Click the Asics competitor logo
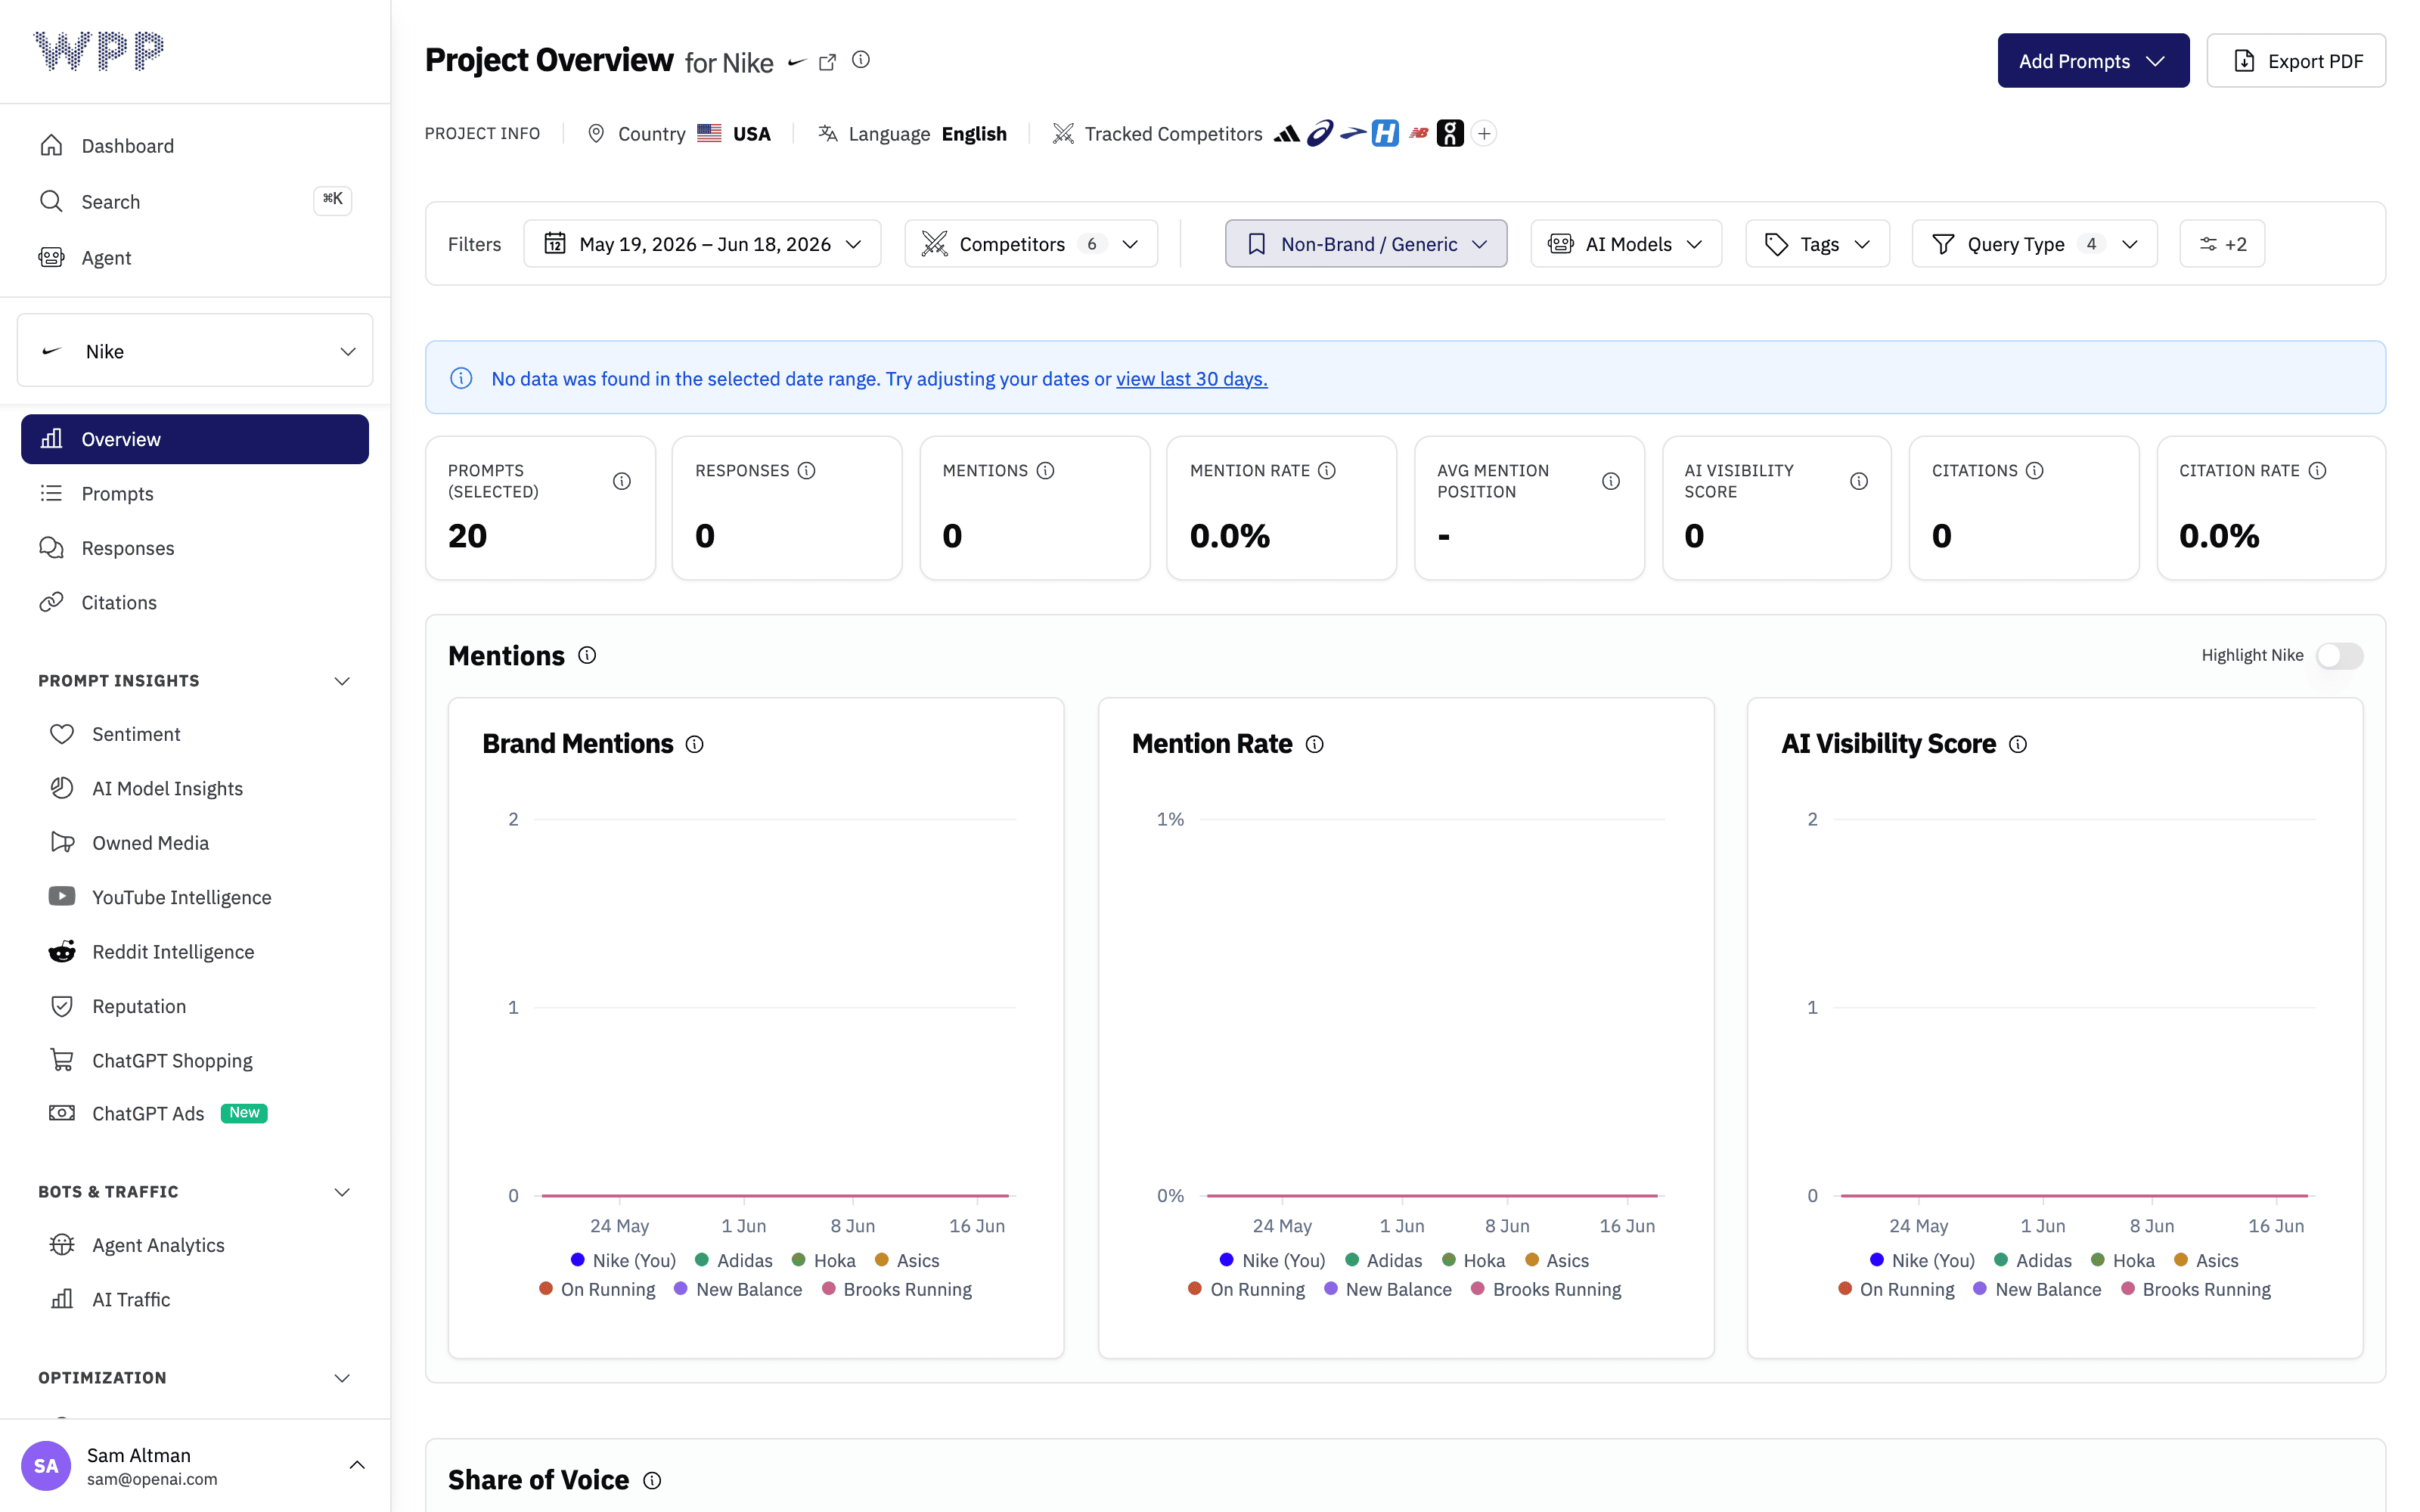Image resolution: width=2420 pixels, height=1512 pixels. 1320,133
